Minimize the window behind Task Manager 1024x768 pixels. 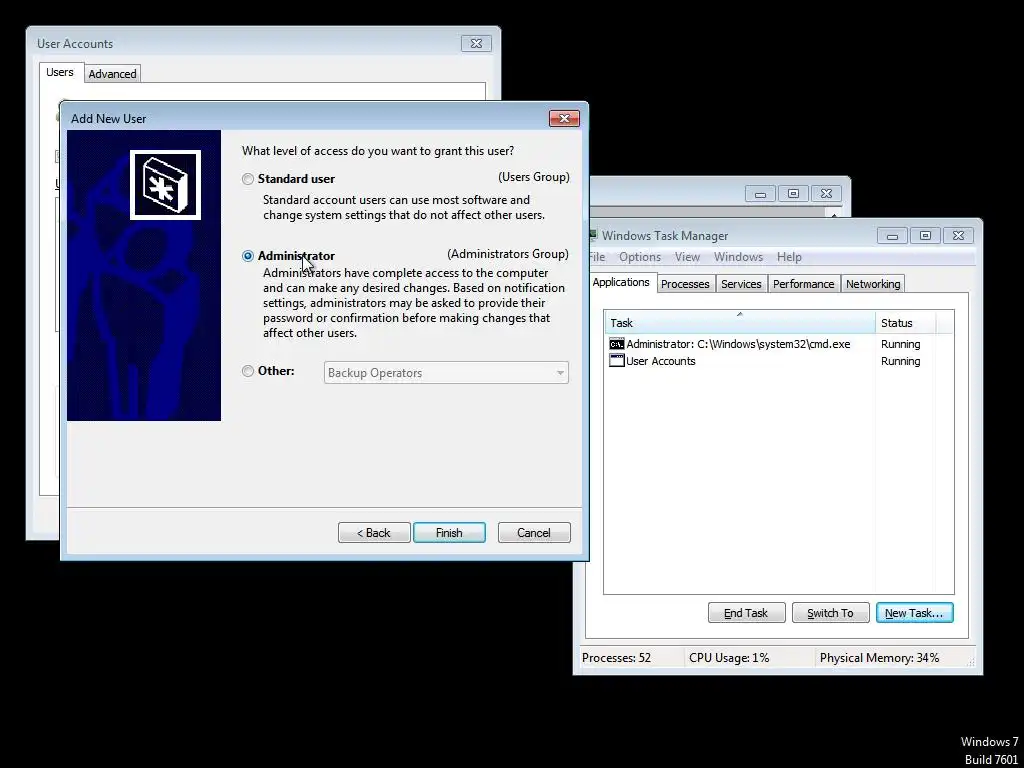click(760, 194)
